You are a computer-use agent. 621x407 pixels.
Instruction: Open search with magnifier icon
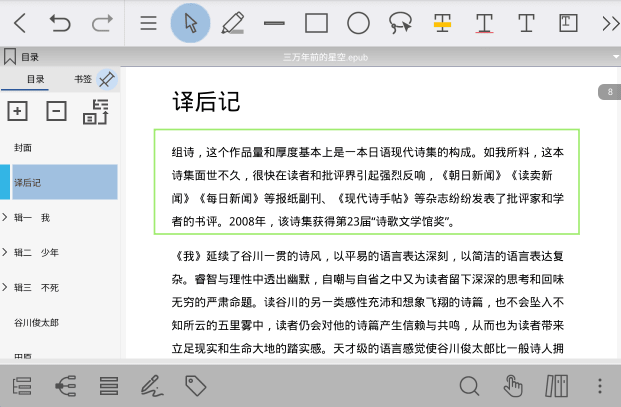click(470, 386)
